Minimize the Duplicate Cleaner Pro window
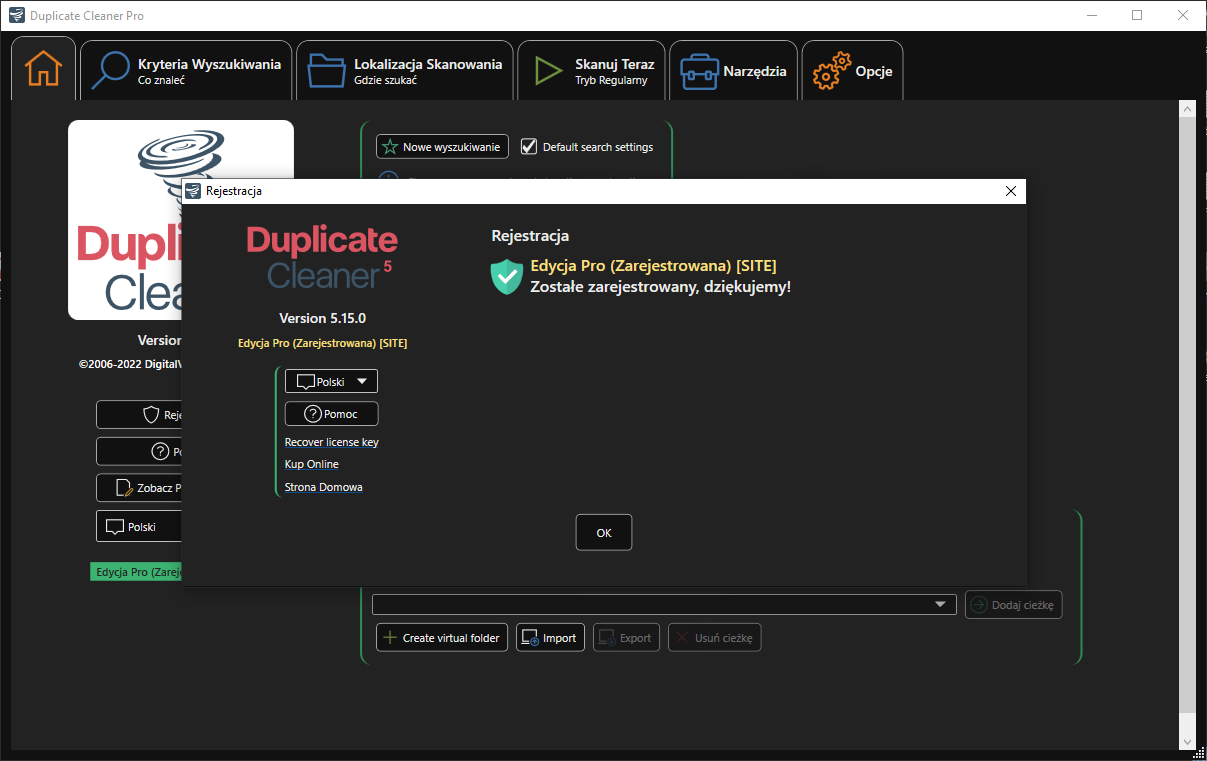 (1091, 15)
